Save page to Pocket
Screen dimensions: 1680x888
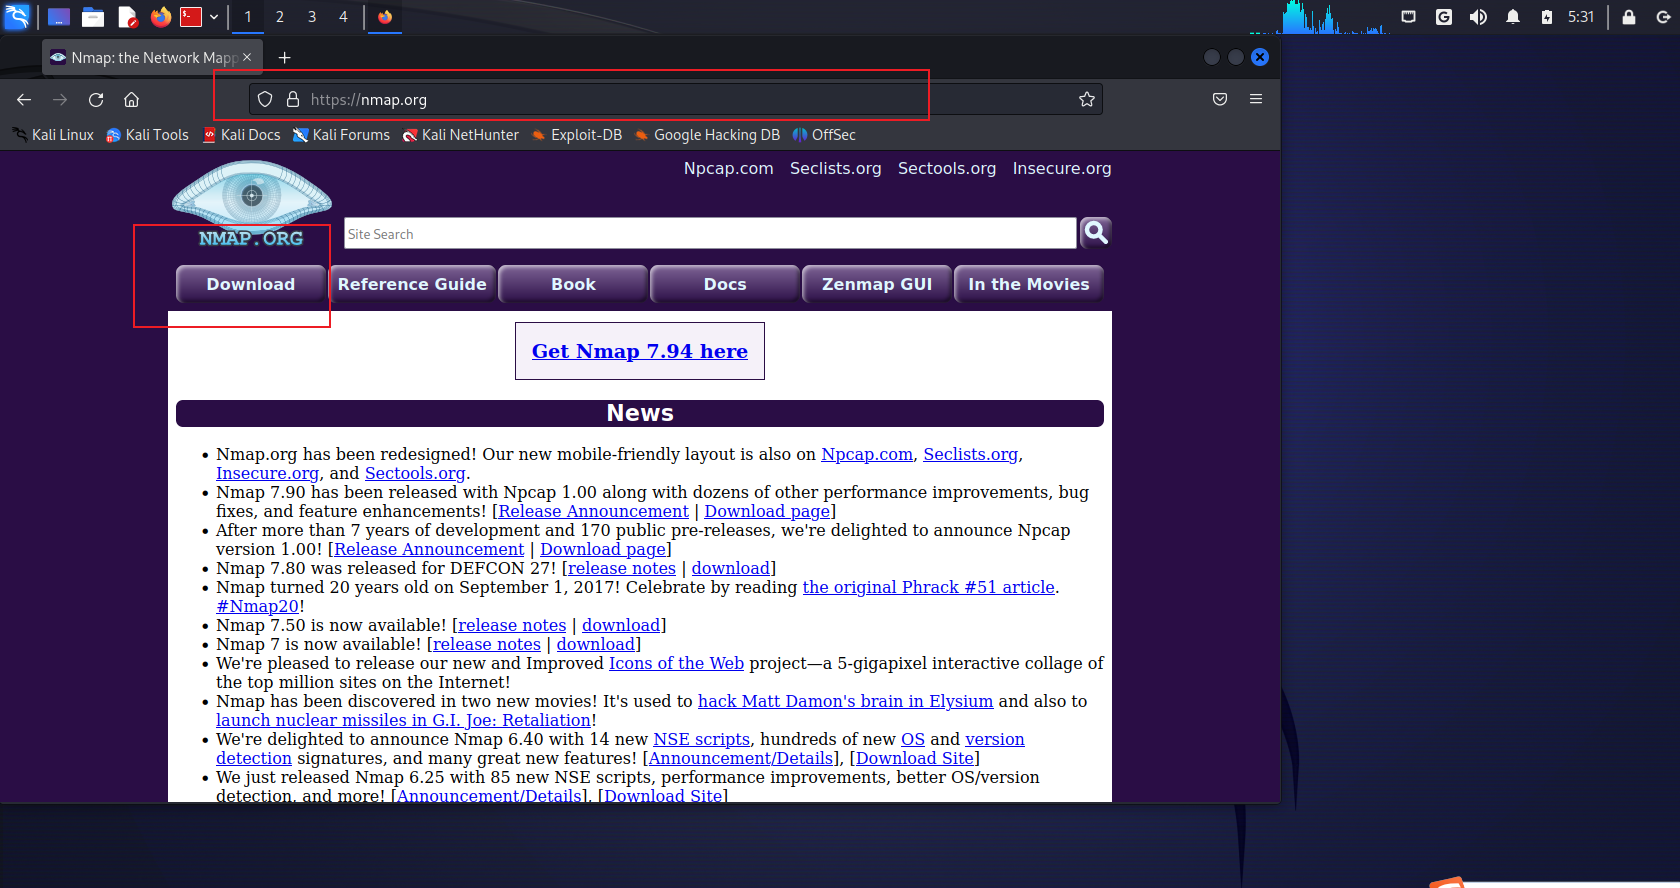(x=1220, y=99)
